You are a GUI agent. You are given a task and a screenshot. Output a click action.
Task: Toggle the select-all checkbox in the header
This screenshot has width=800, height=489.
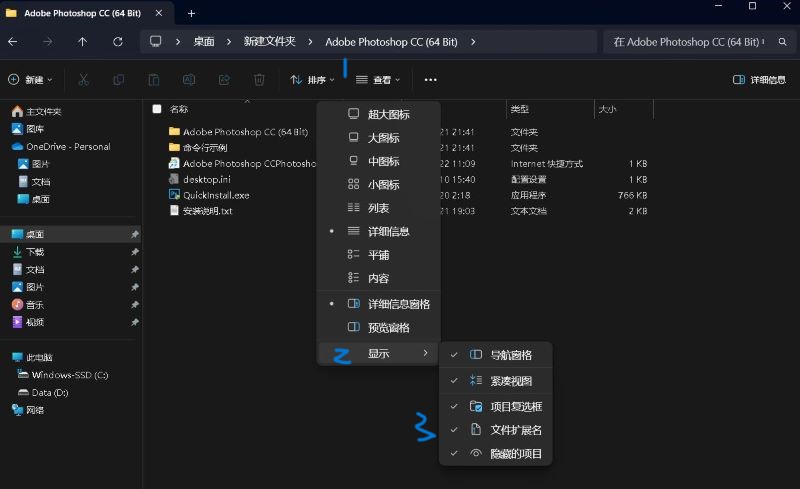pos(156,109)
